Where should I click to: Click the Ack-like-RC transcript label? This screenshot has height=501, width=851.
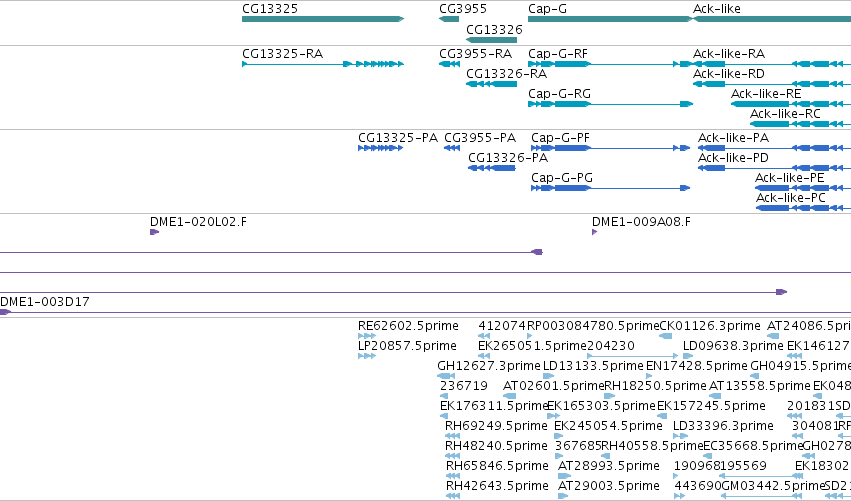point(785,114)
